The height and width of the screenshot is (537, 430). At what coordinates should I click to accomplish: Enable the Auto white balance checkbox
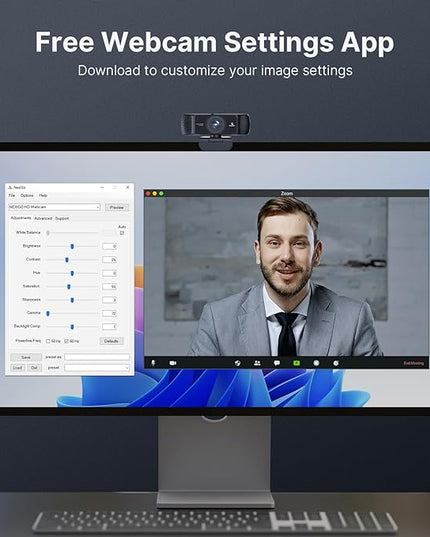(x=122, y=233)
